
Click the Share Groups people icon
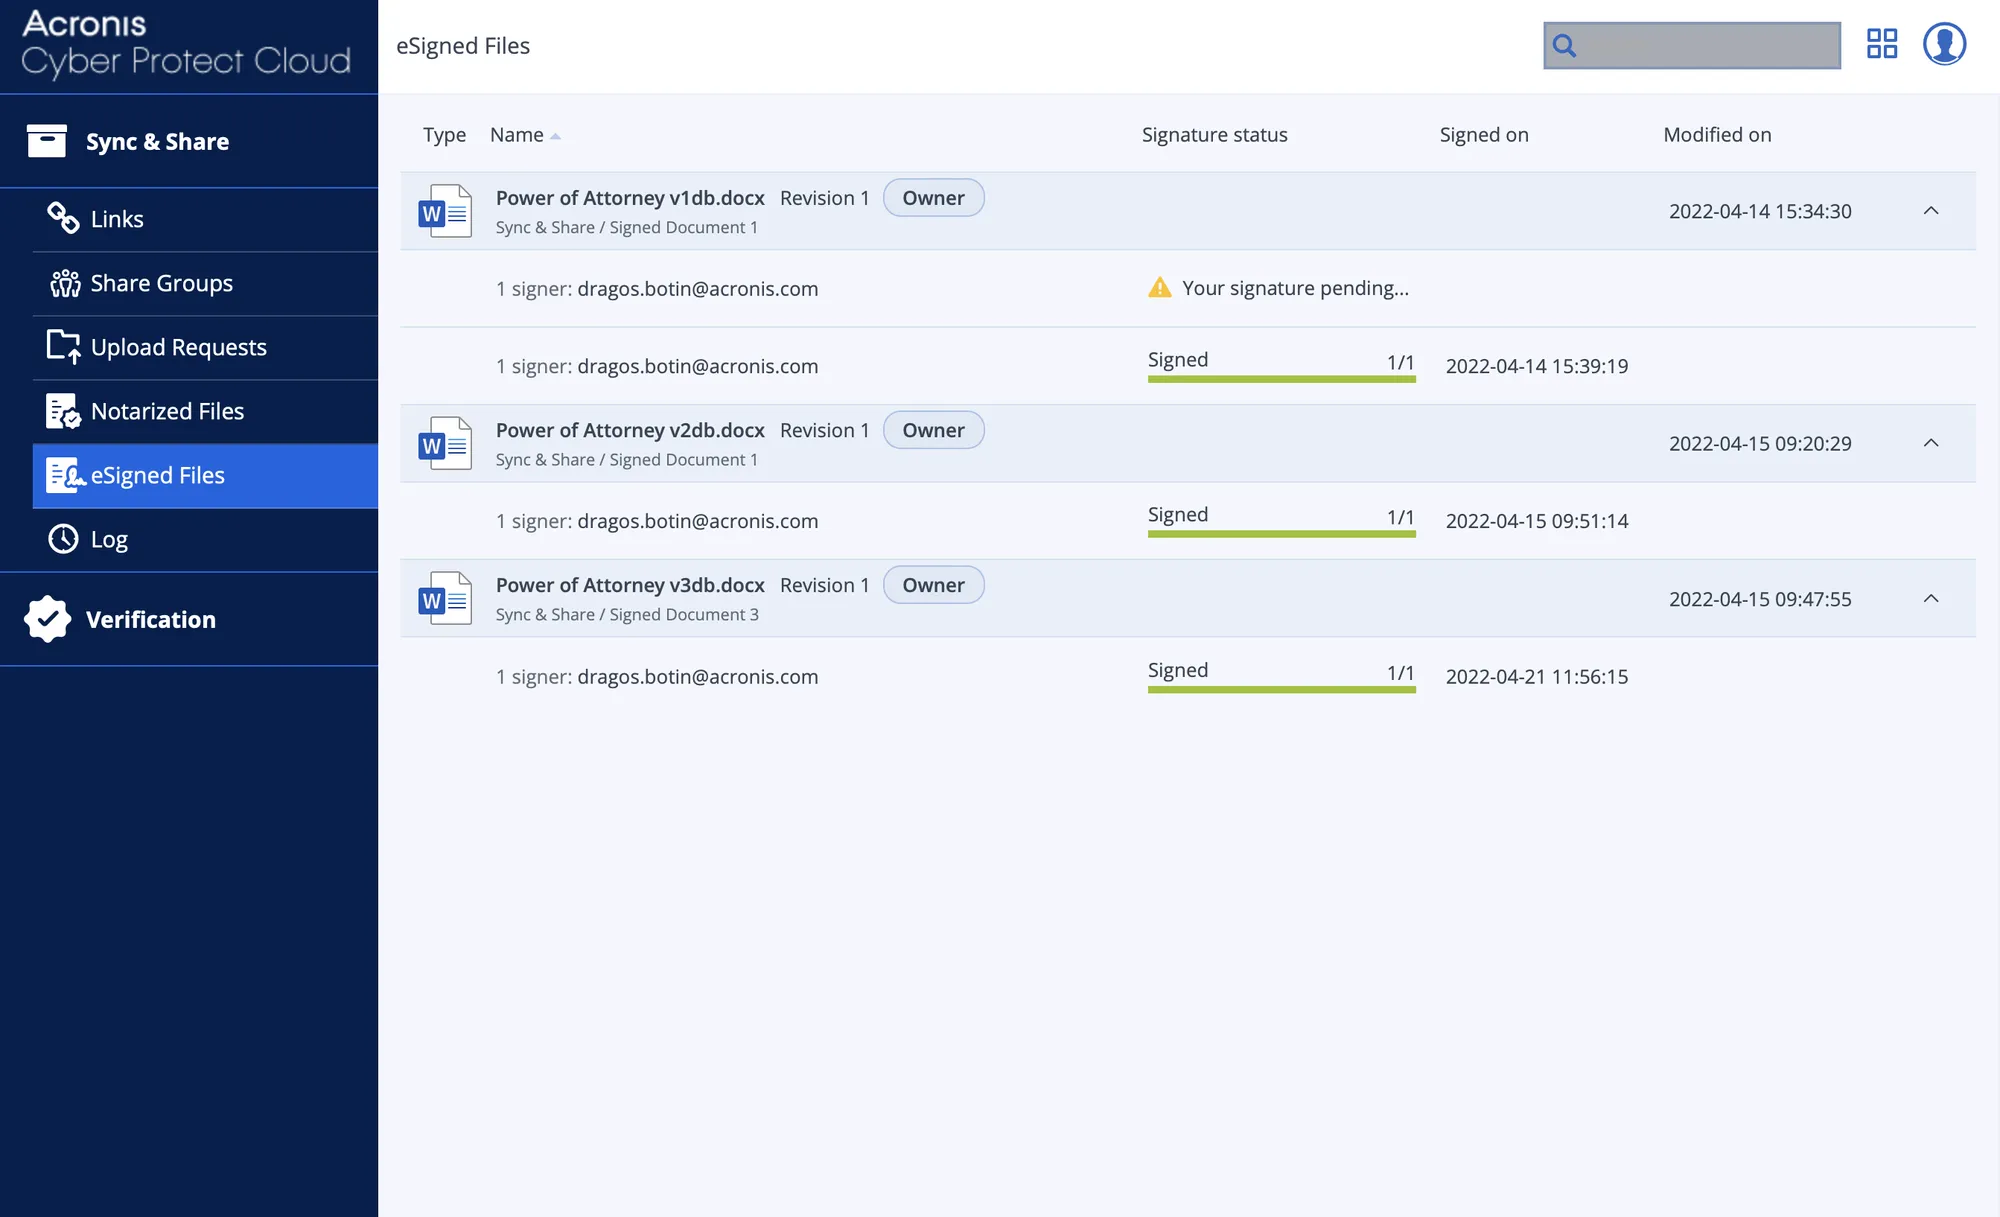[x=65, y=283]
